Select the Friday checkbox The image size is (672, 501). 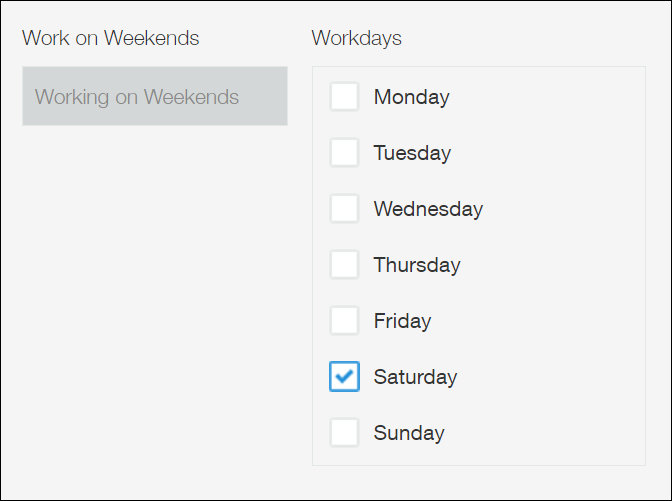344,321
